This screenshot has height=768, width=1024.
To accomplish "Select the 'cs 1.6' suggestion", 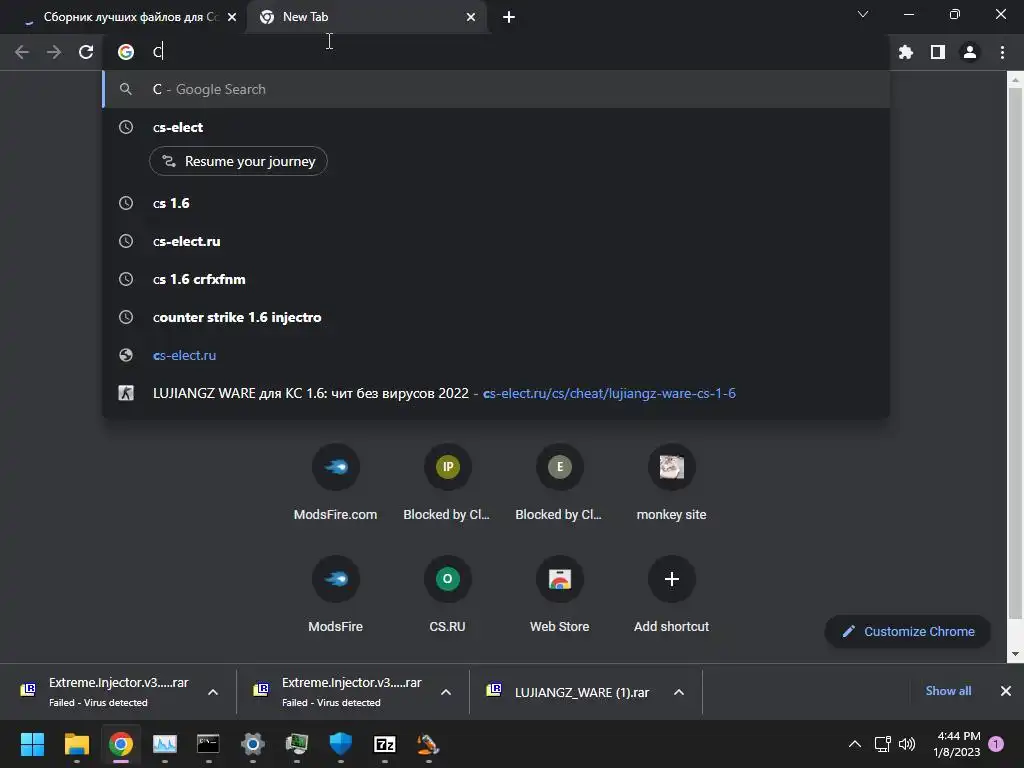I will point(496,203).
